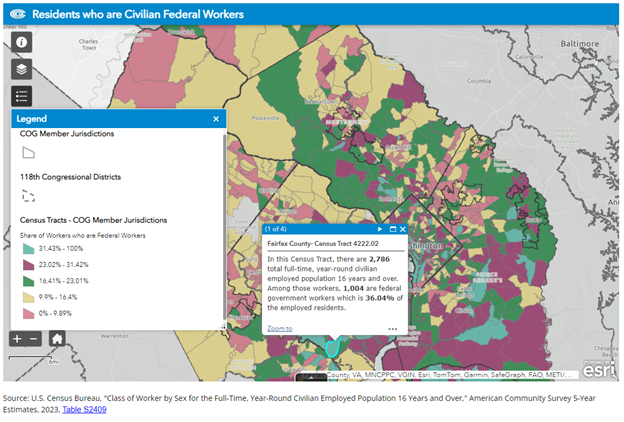Click the app logo in title bar
The image size is (624, 422).
(17, 15)
